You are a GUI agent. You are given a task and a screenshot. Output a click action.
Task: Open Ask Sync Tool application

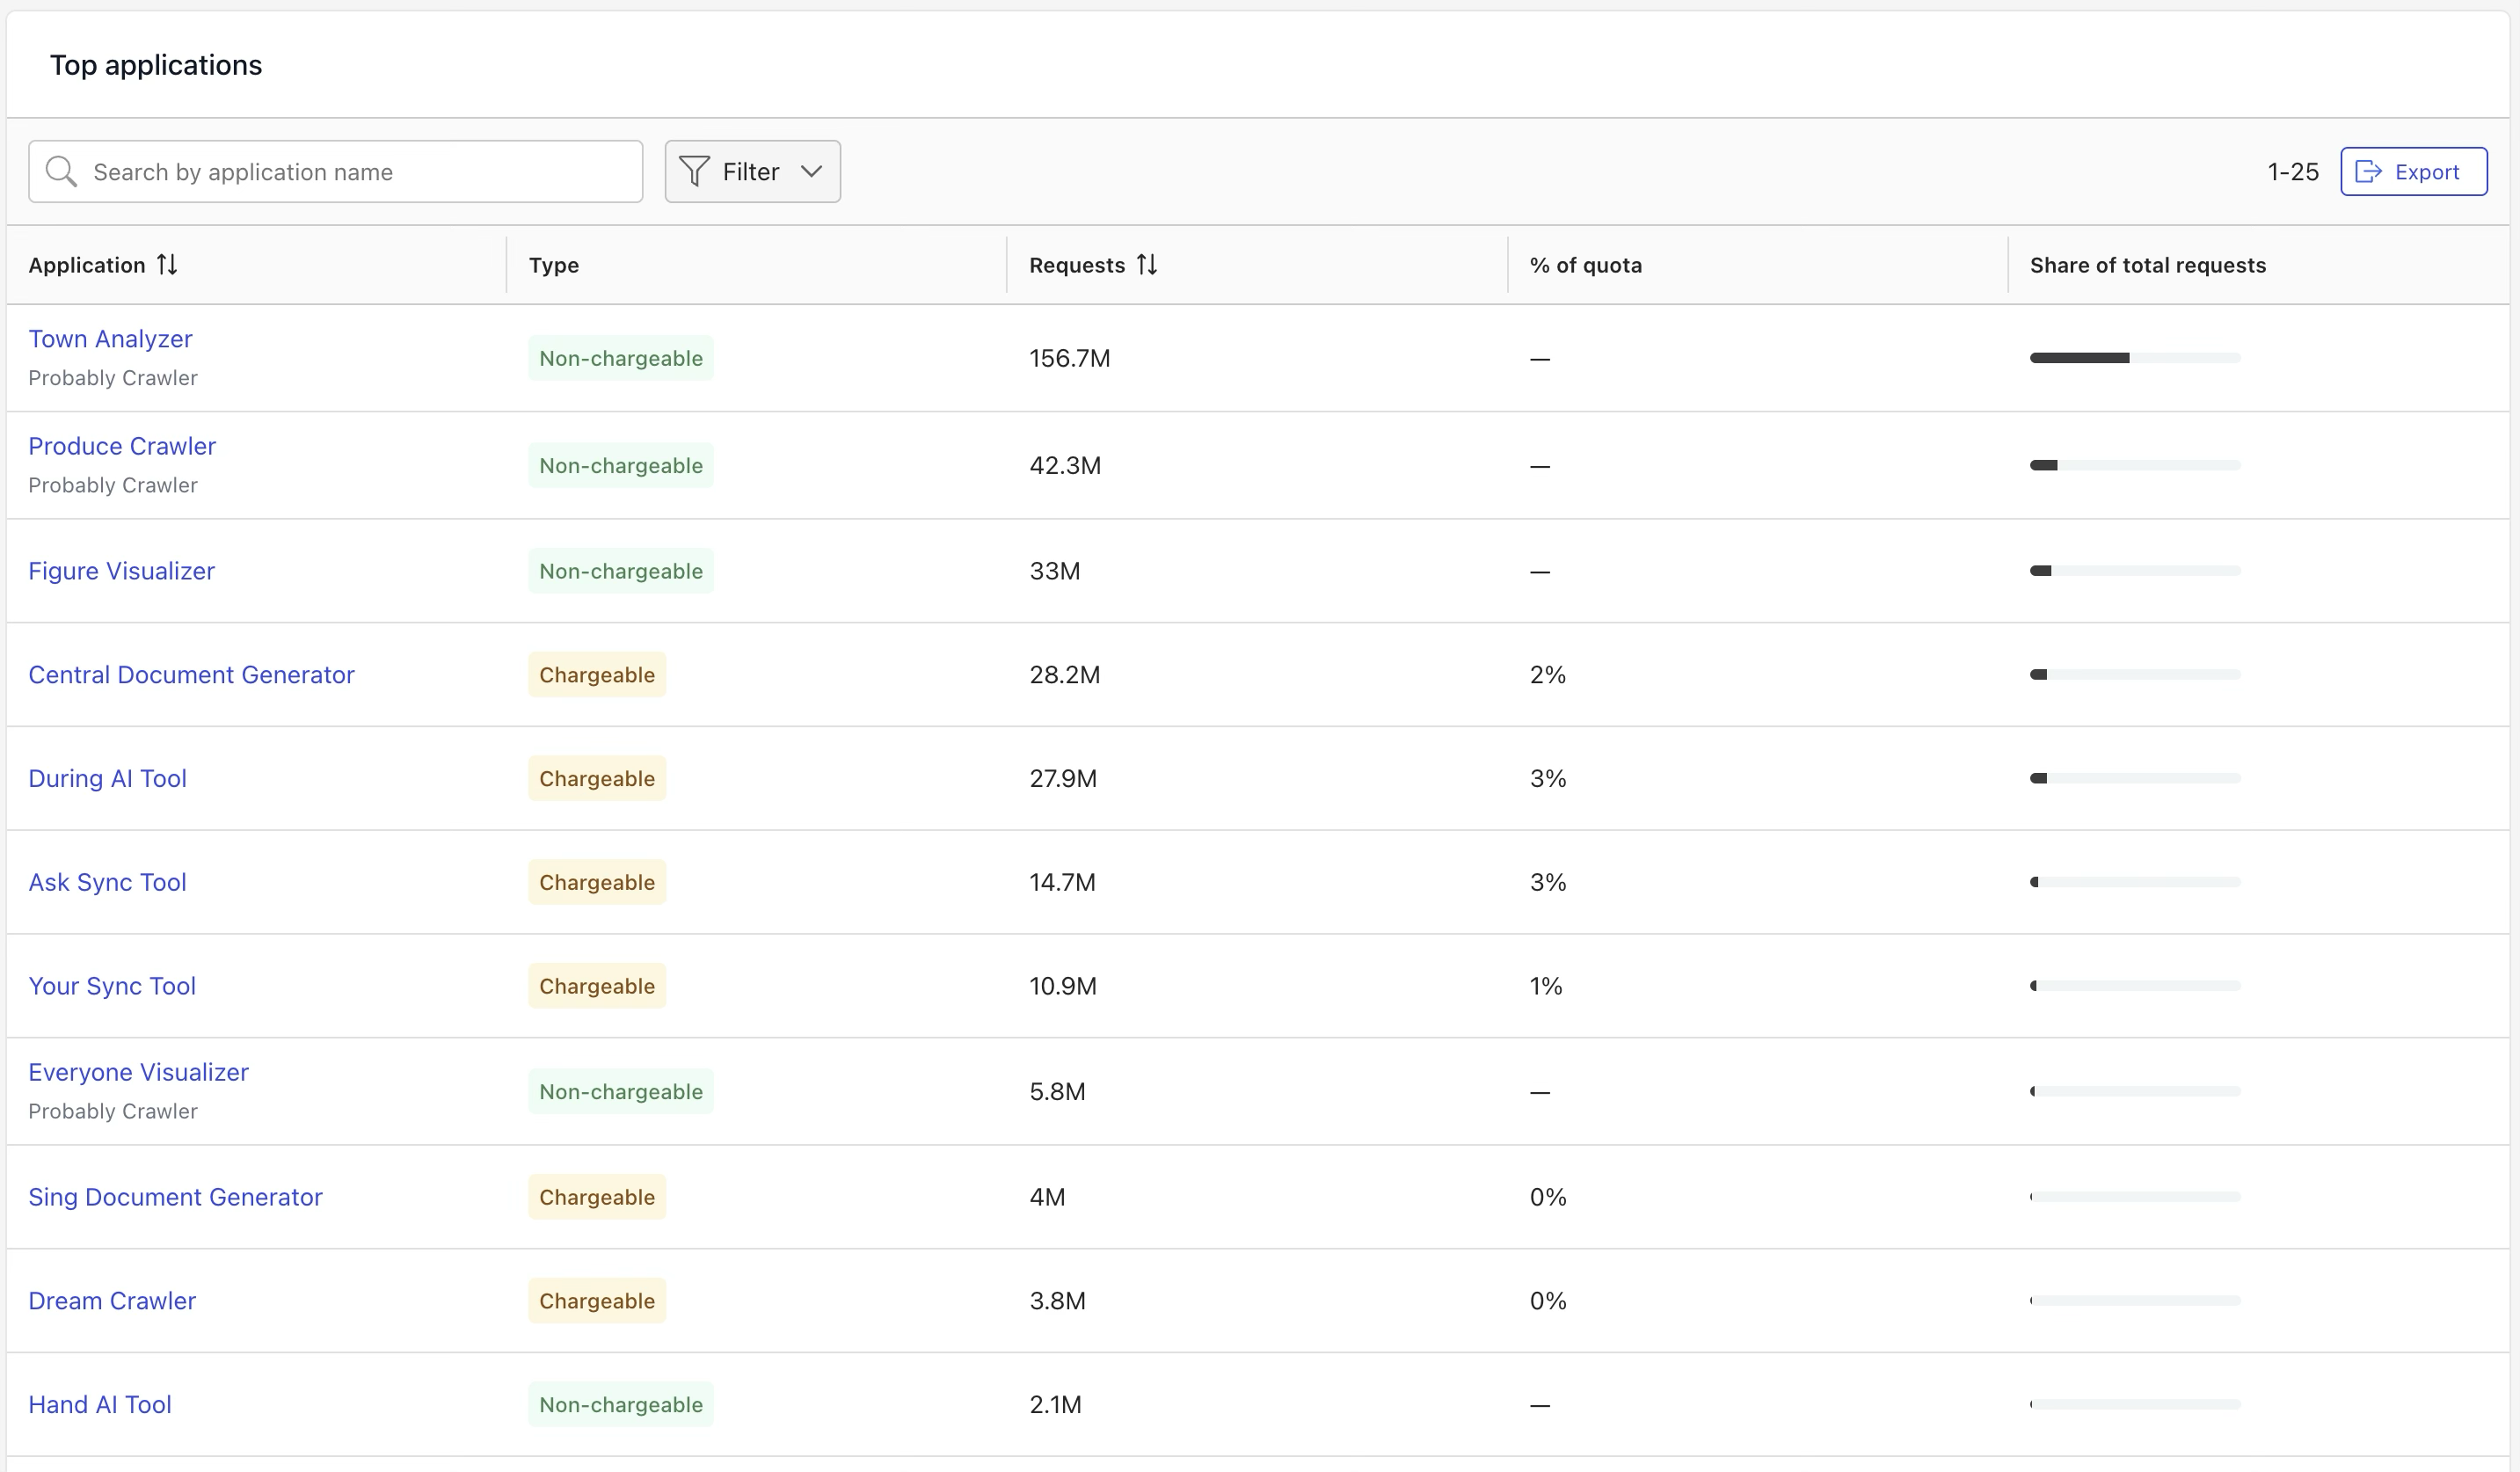[107, 882]
